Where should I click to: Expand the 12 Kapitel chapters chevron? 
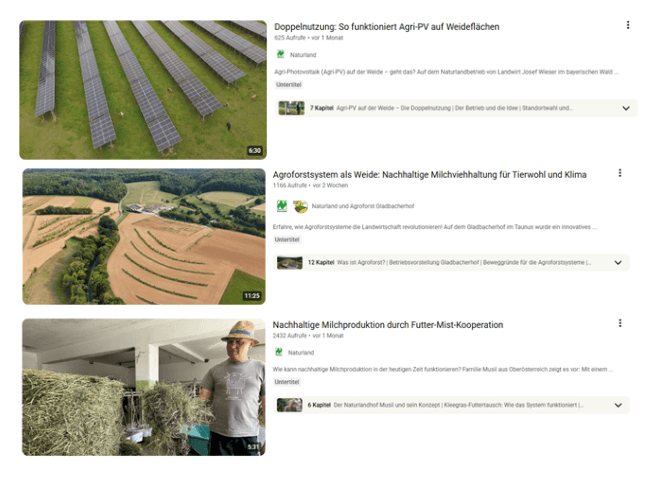click(x=618, y=262)
